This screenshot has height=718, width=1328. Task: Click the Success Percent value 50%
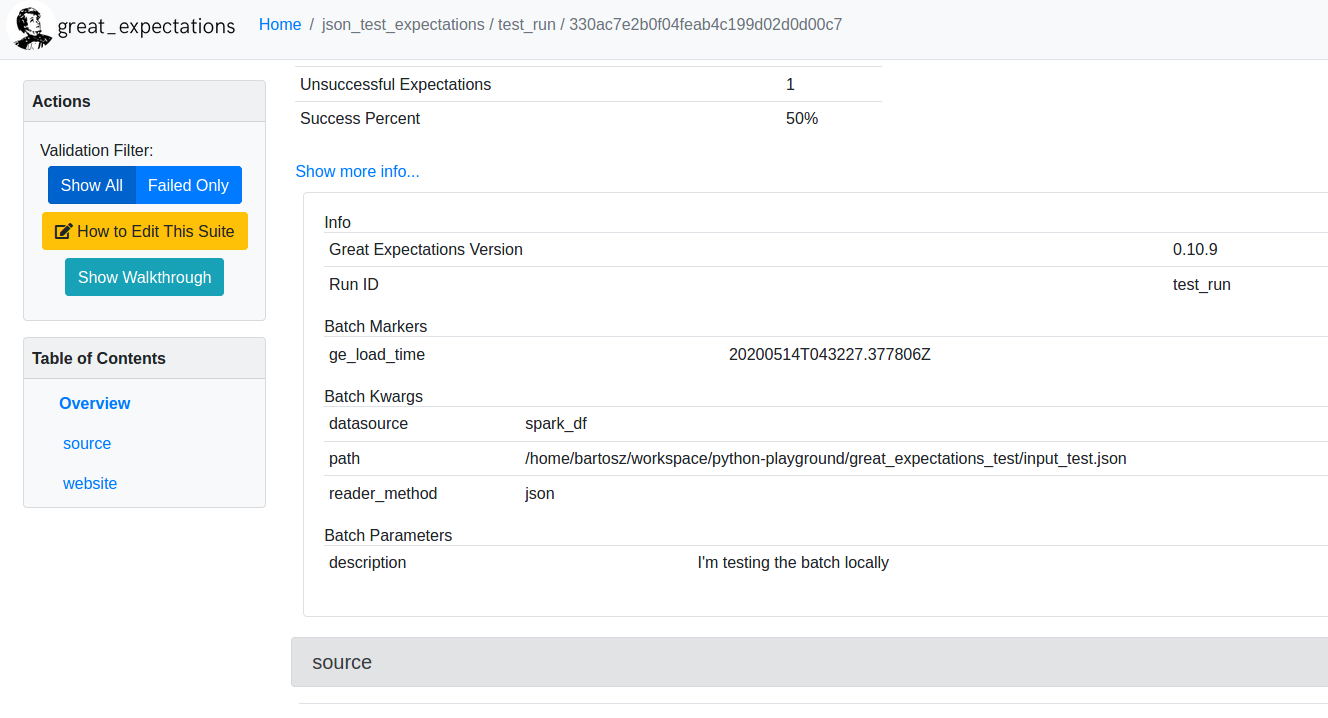coord(802,118)
